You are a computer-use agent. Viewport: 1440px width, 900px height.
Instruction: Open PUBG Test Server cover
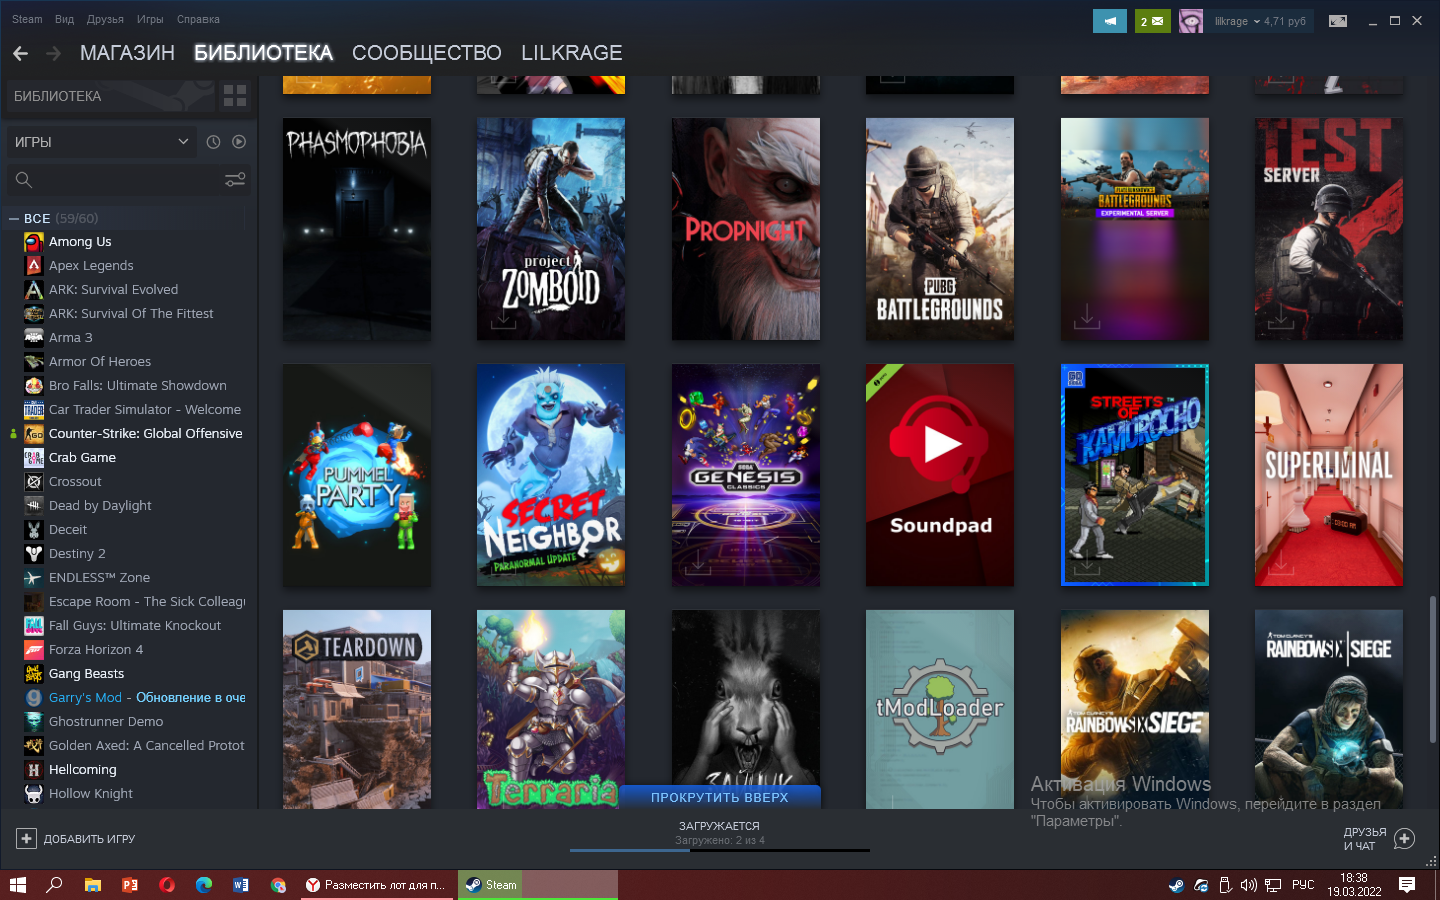click(x=1329, y=229)
